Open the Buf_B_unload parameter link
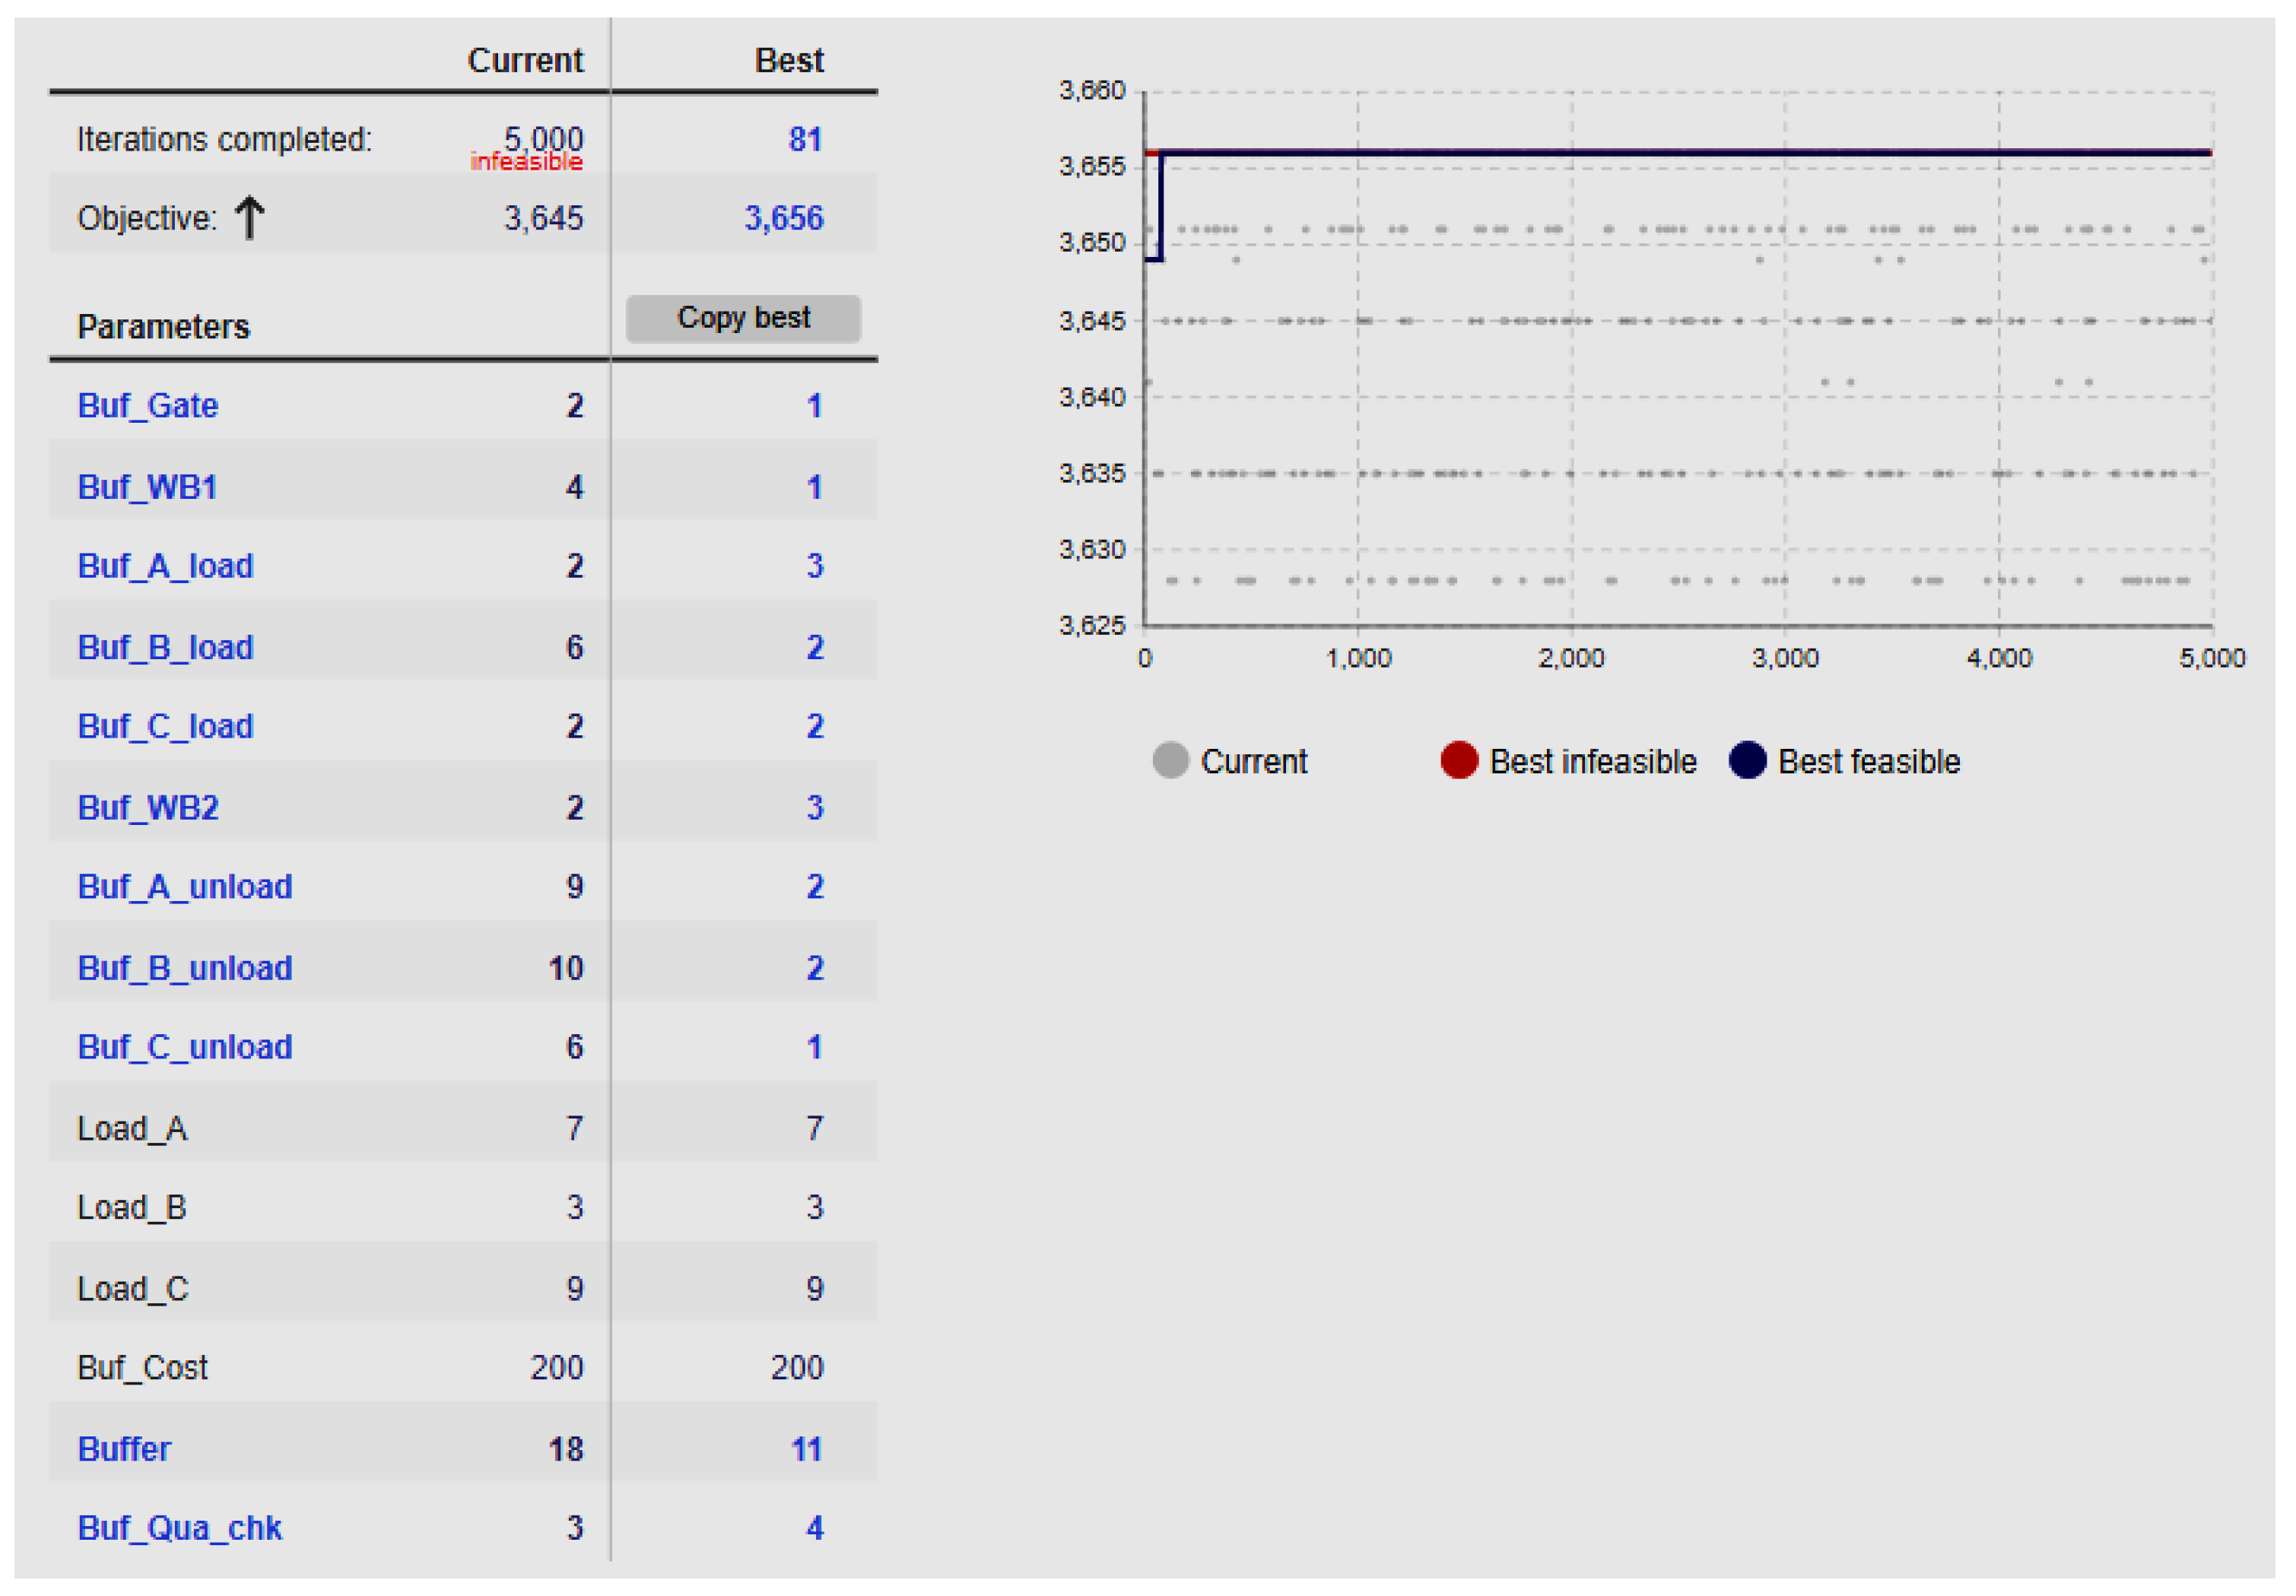The width and height of the screenshot is (2296, 1596). pos(185,968)
